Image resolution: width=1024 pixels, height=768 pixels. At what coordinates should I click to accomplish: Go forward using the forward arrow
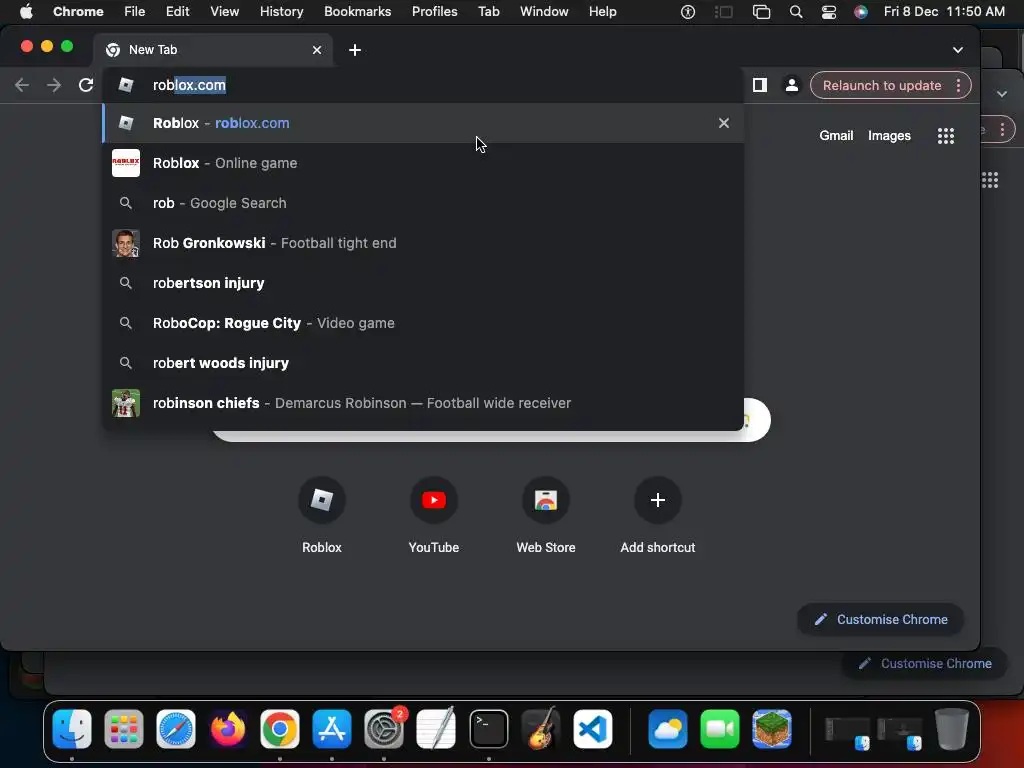coord(54,85)
